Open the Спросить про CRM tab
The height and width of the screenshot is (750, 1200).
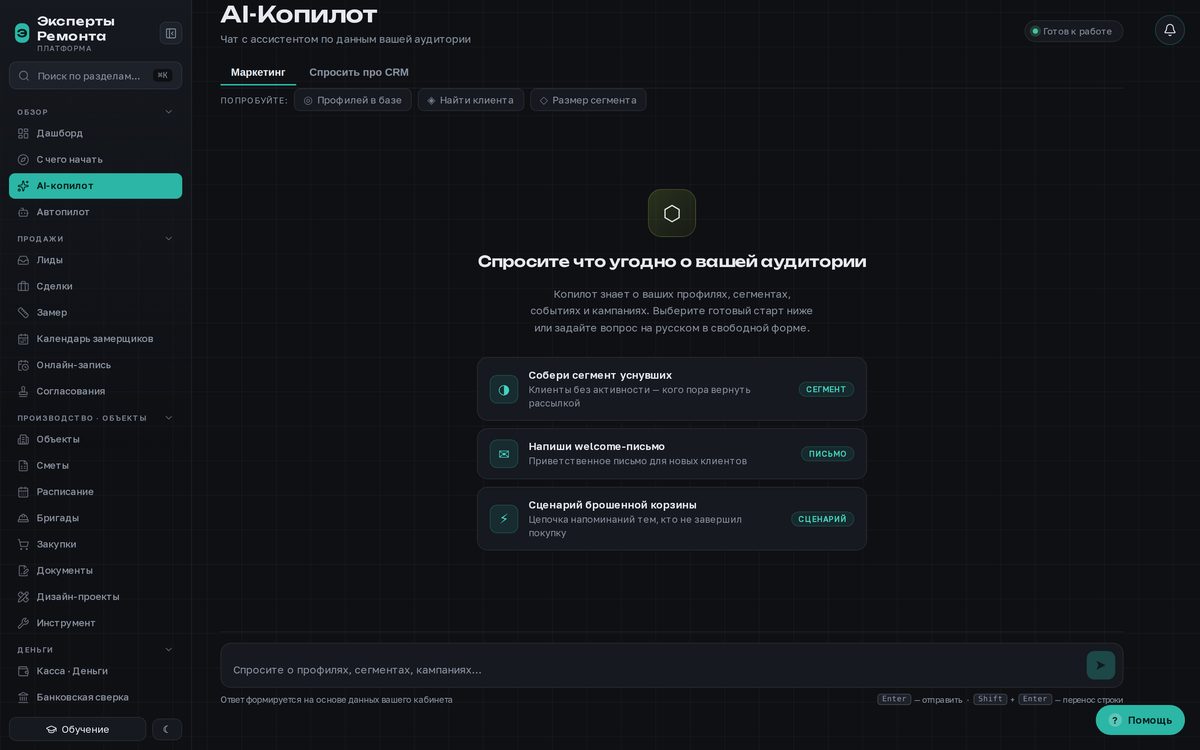point(359,72)
